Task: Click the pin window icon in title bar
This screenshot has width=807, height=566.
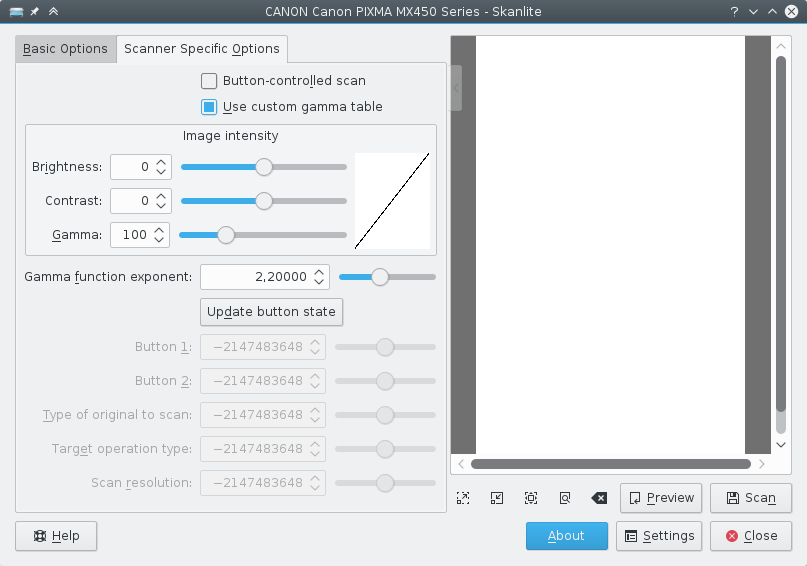Action: tap(34, 11)
